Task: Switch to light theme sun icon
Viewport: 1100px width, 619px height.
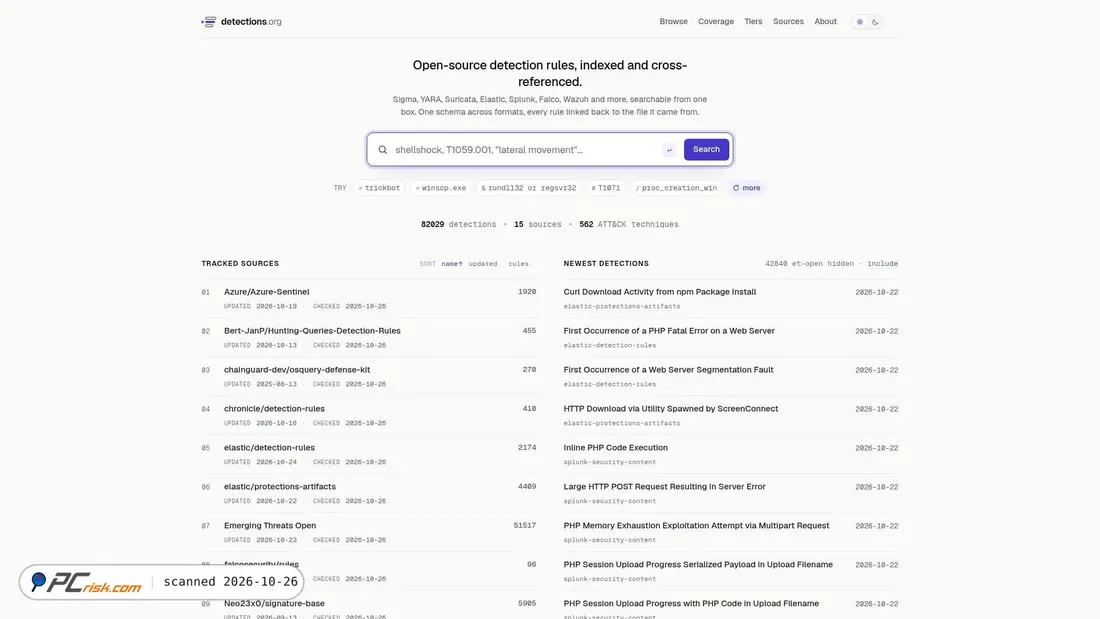Action: click(860, 22)
